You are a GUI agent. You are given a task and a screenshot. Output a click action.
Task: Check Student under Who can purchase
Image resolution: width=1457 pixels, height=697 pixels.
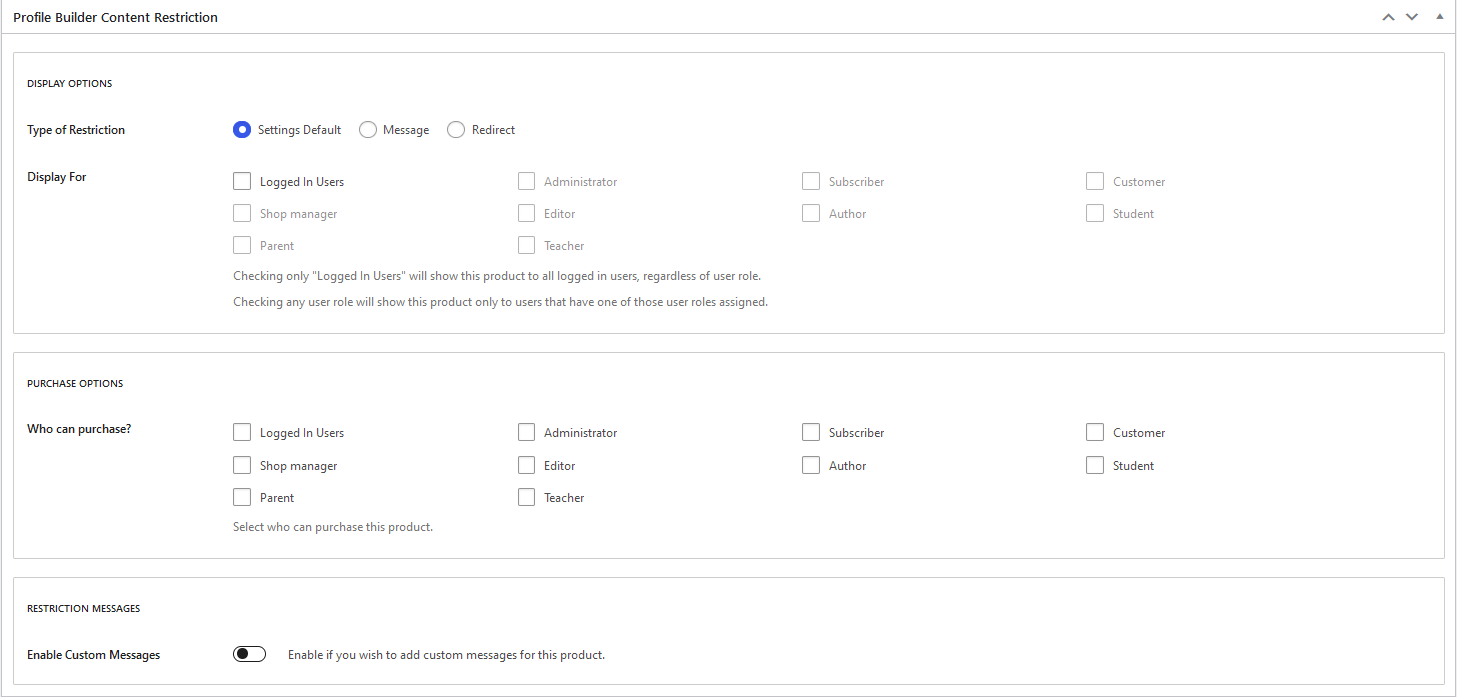coord(1095,466)
